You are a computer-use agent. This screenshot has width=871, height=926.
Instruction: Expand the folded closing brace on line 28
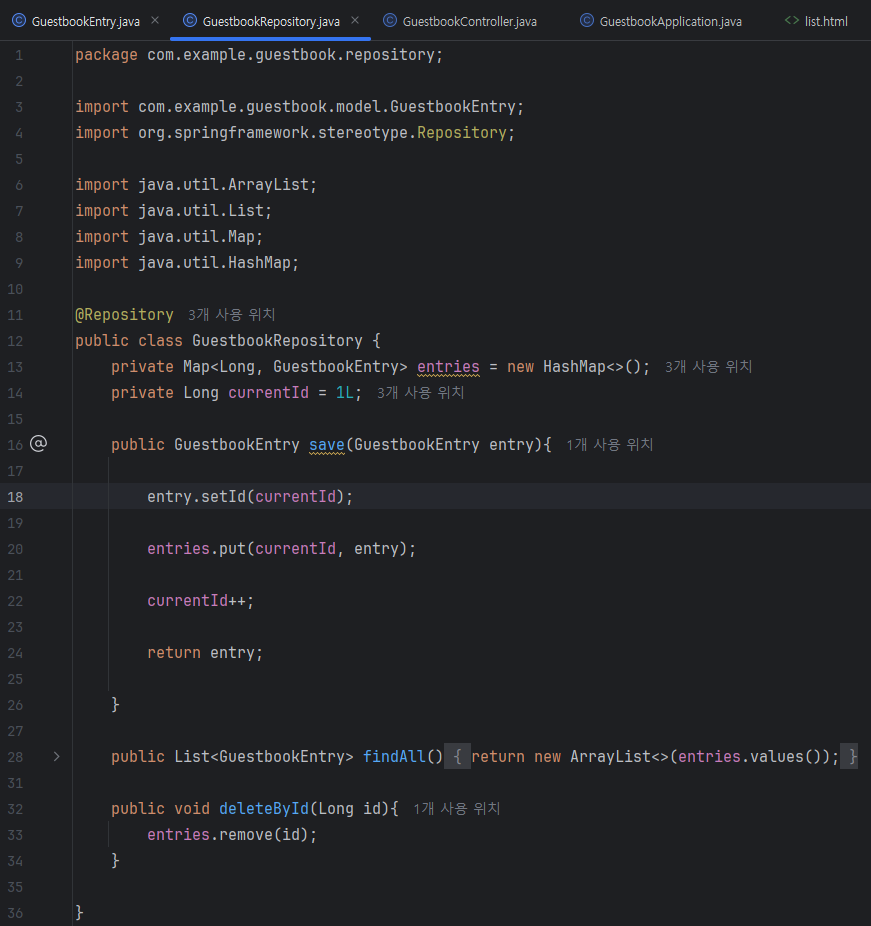850,757
